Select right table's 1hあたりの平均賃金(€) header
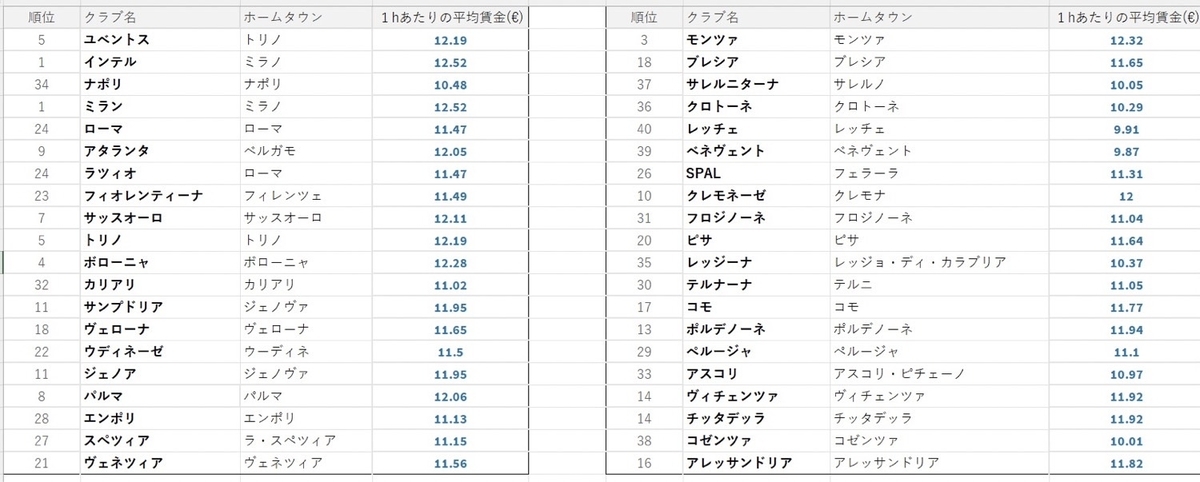Image resolution: width=1200 pixels, height=482 pixels. (x=1122, y=18)
